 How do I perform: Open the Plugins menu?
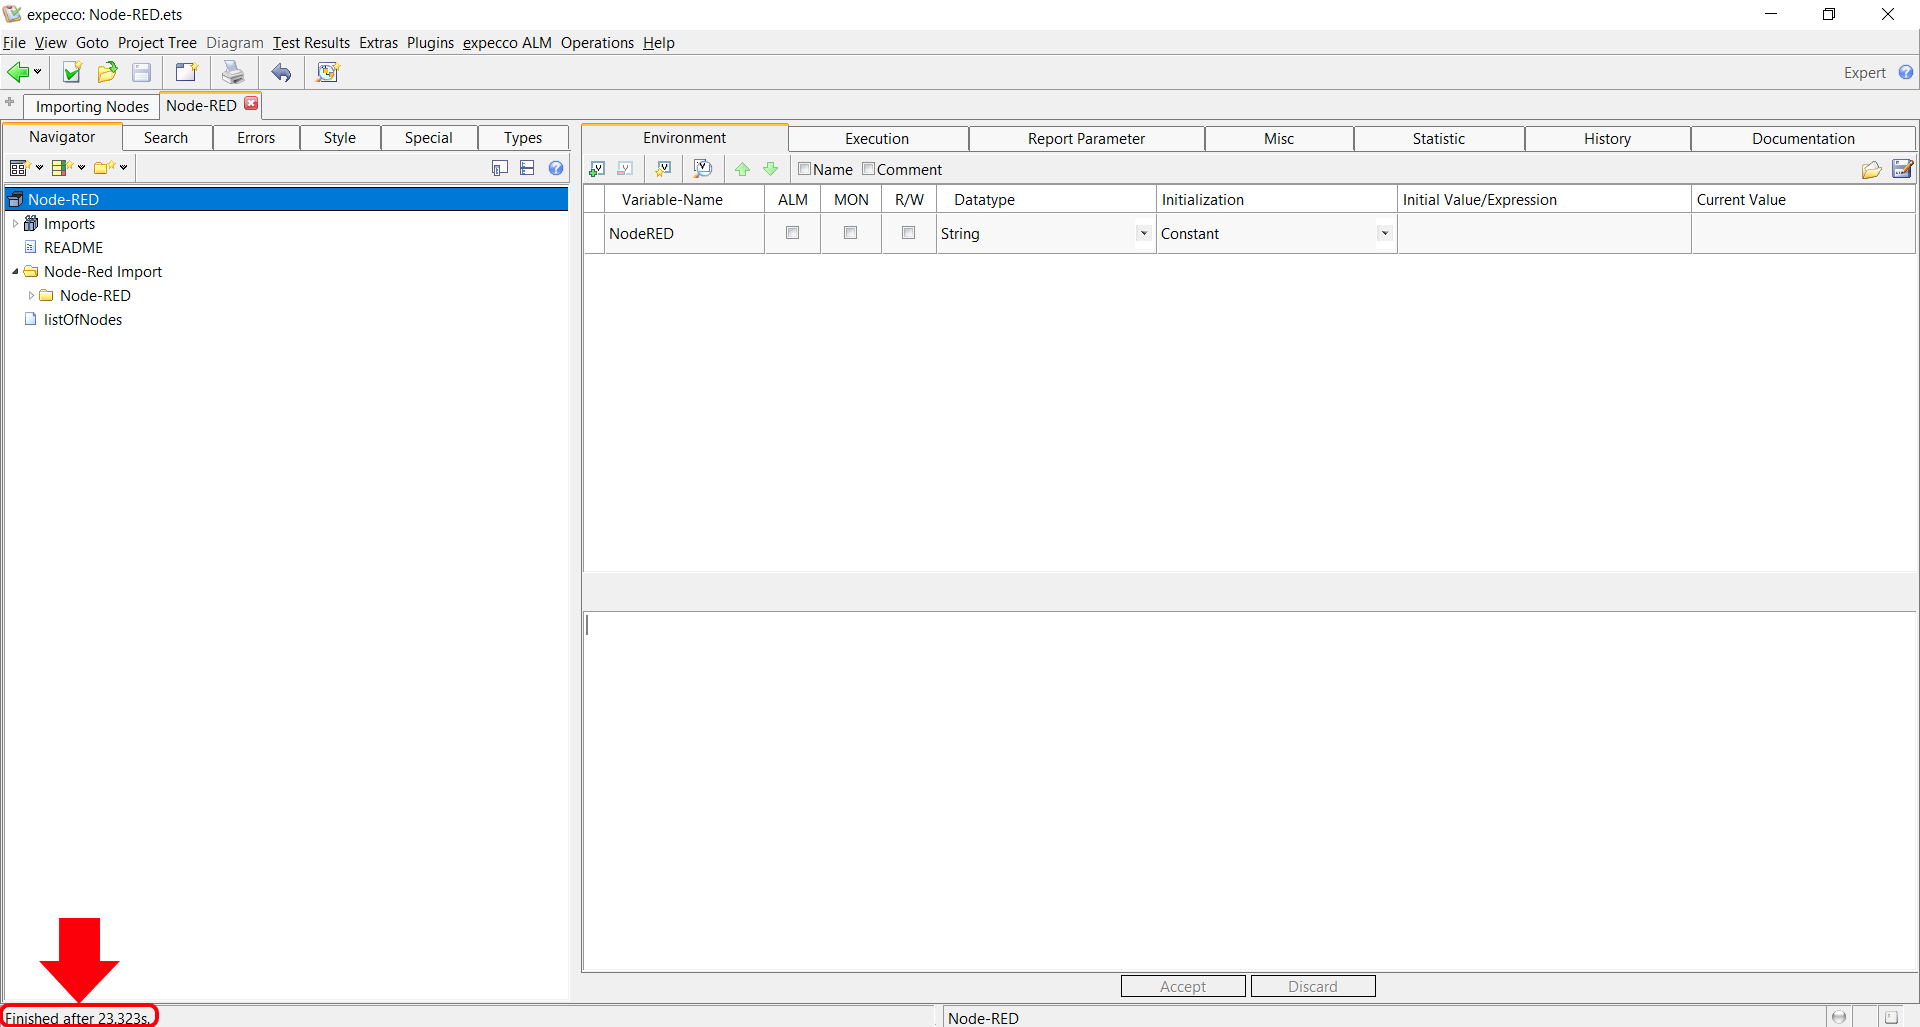430,43
